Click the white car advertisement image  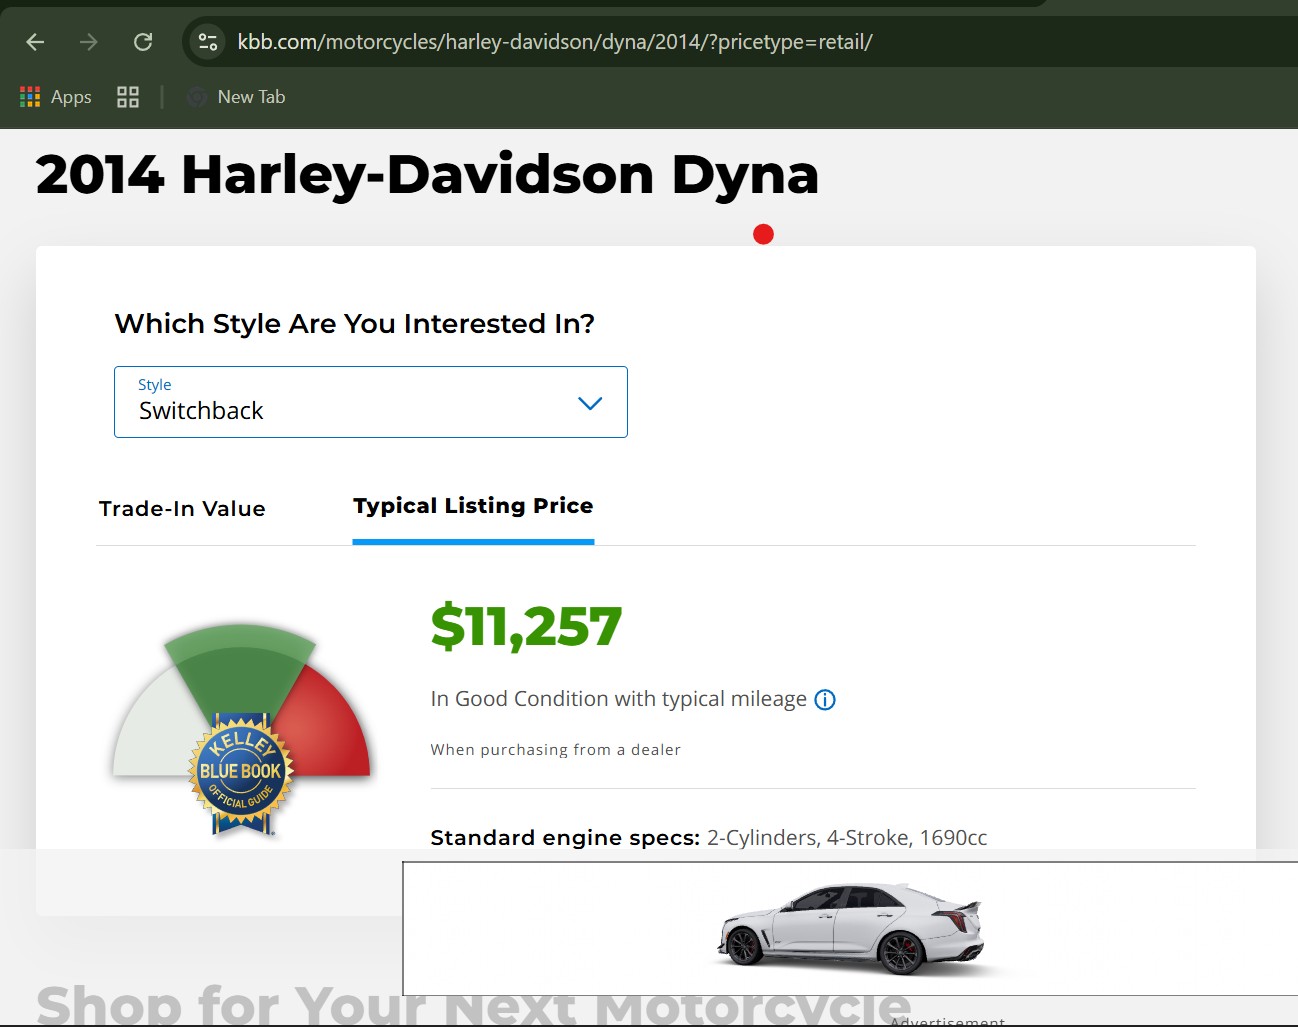(852, 929)
